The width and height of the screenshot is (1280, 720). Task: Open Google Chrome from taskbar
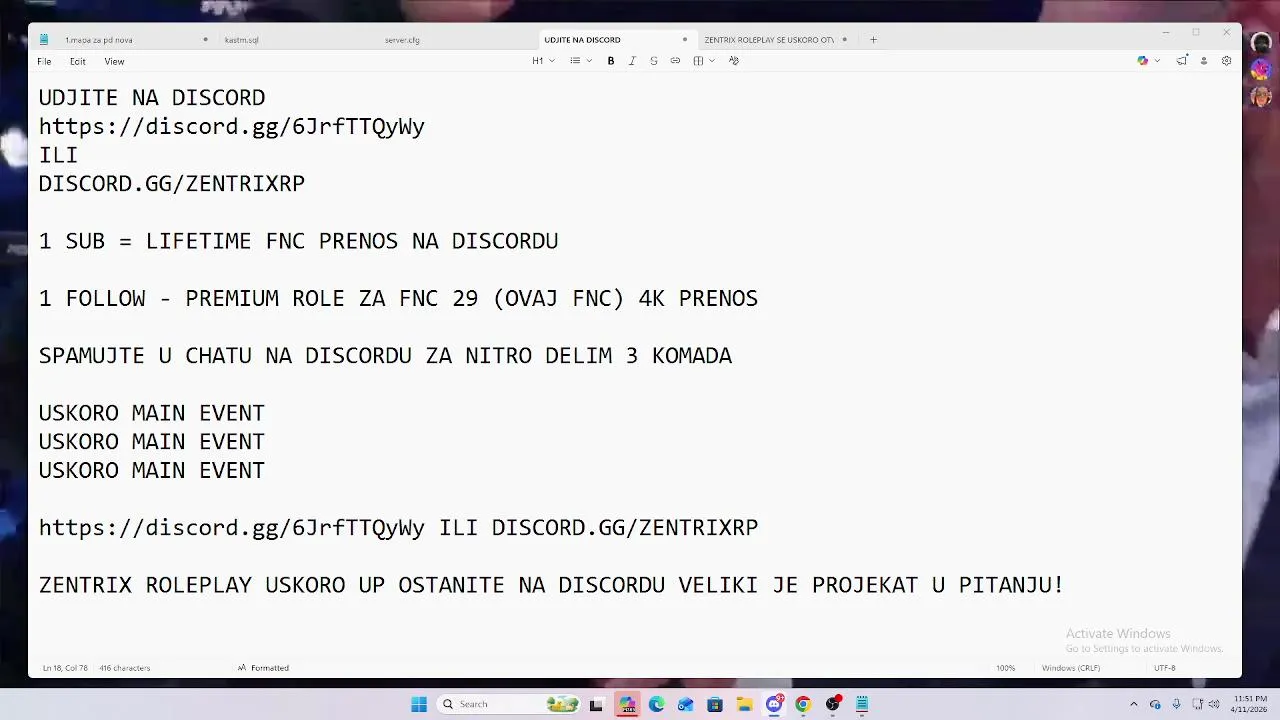tap(803, 704)
